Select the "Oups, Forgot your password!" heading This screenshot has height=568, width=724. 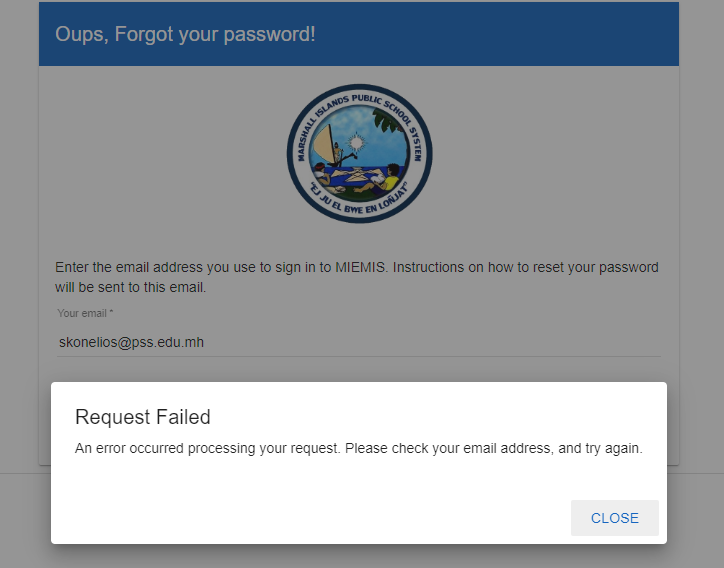[185, 34]
